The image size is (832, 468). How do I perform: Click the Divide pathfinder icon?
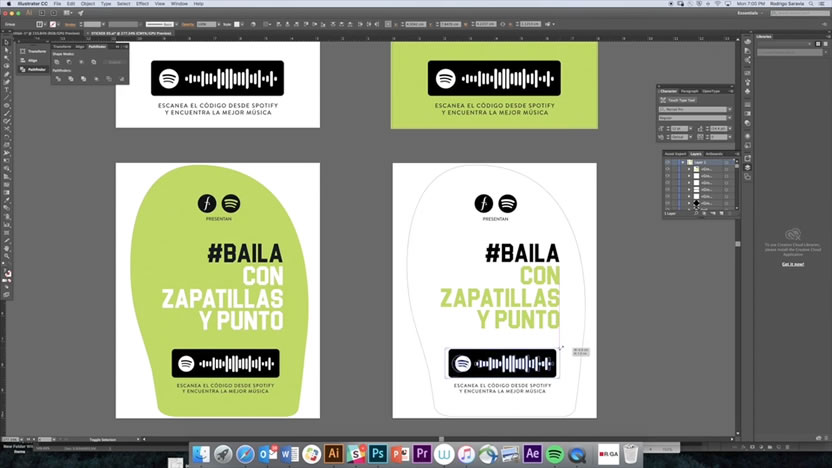58,79
